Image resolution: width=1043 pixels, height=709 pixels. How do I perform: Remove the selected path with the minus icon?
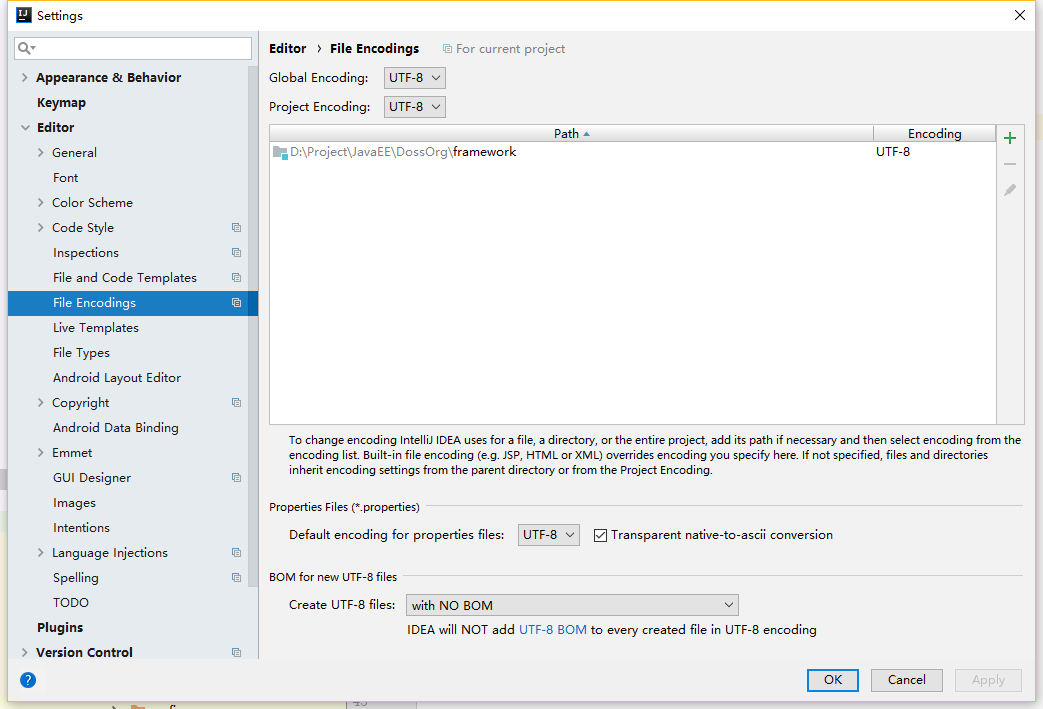point(1010,164)
